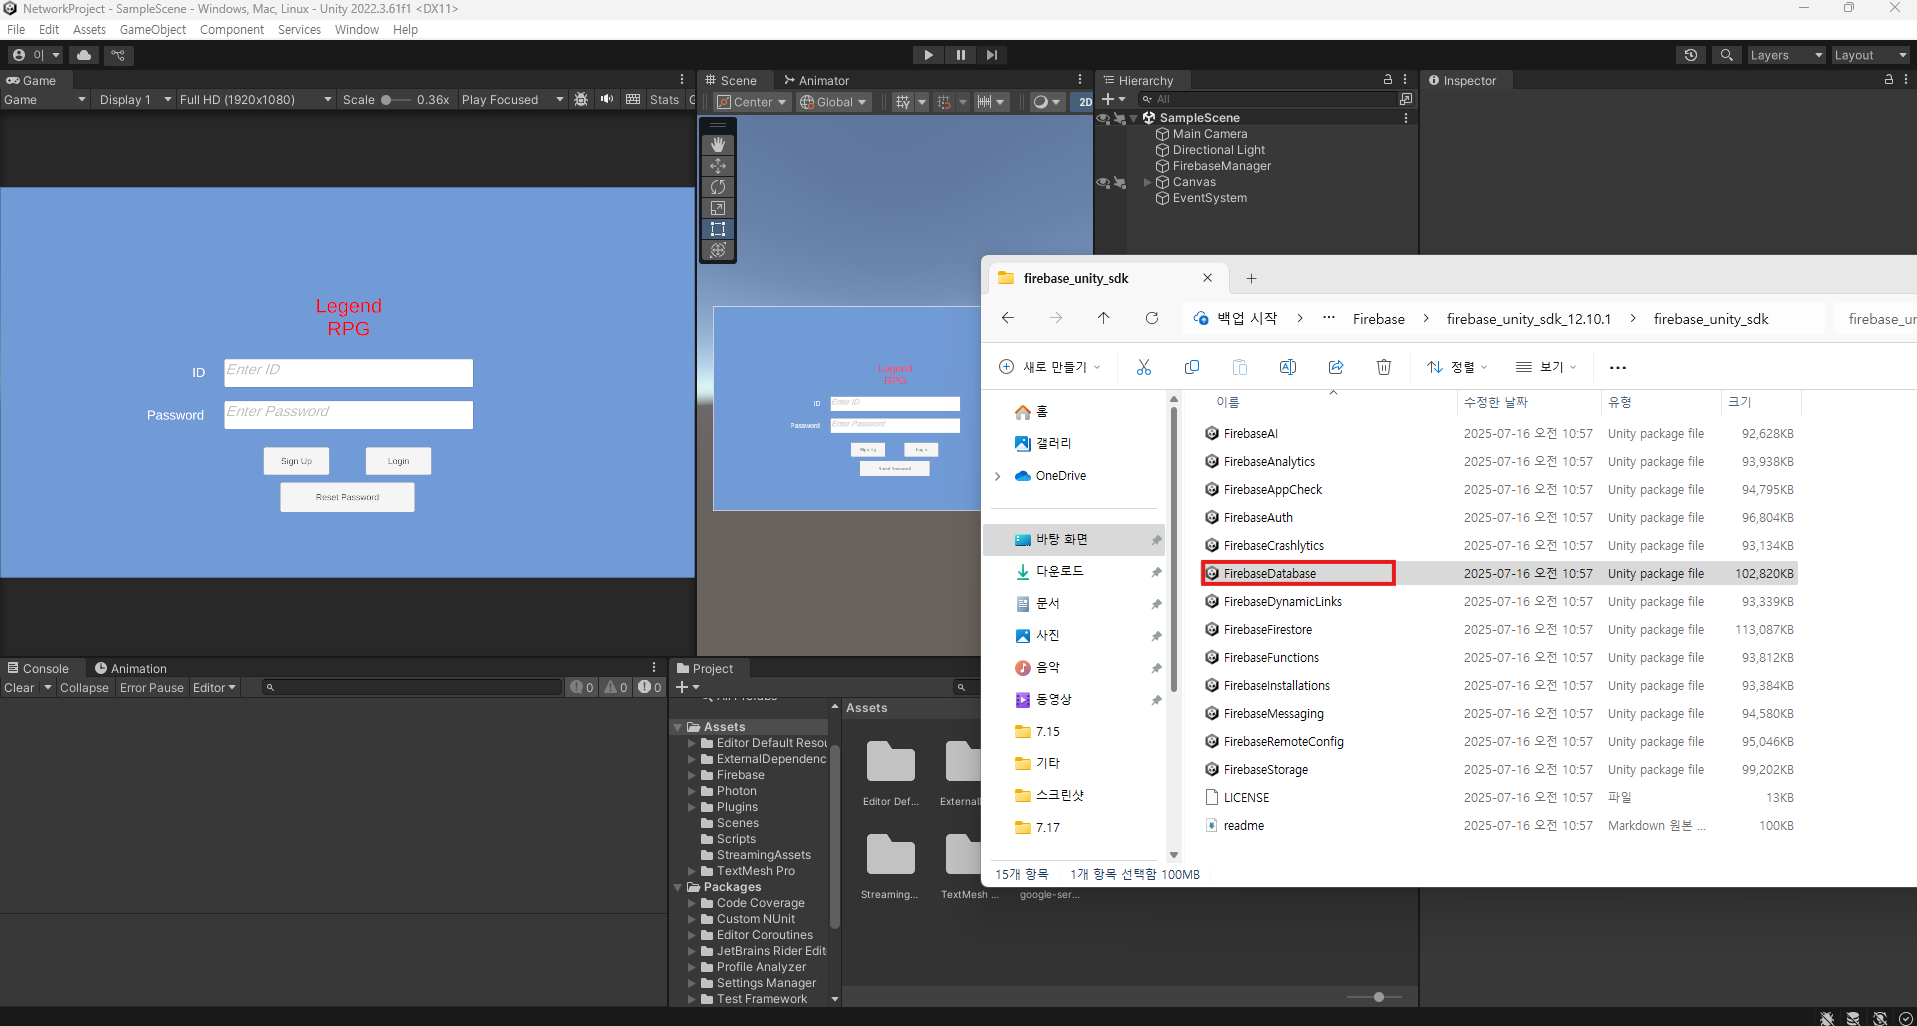This screenshot has width=1917, height=1026.
Task: Switch to the Animation tab
Action: pyautogui.click(x=131, y=668)
